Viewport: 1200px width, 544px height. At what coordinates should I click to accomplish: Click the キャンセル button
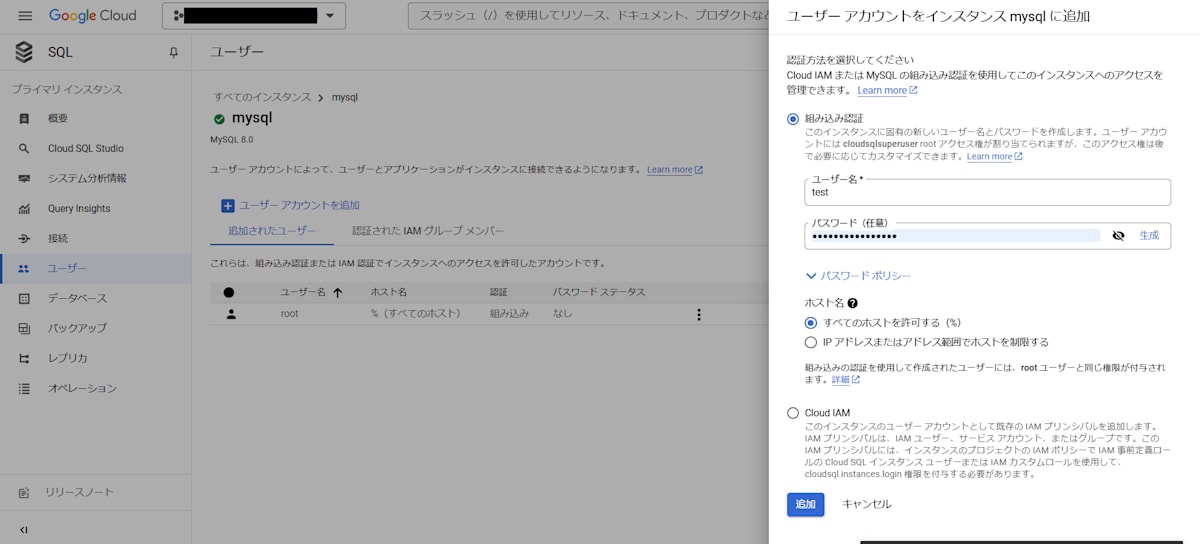click(866, 504)
